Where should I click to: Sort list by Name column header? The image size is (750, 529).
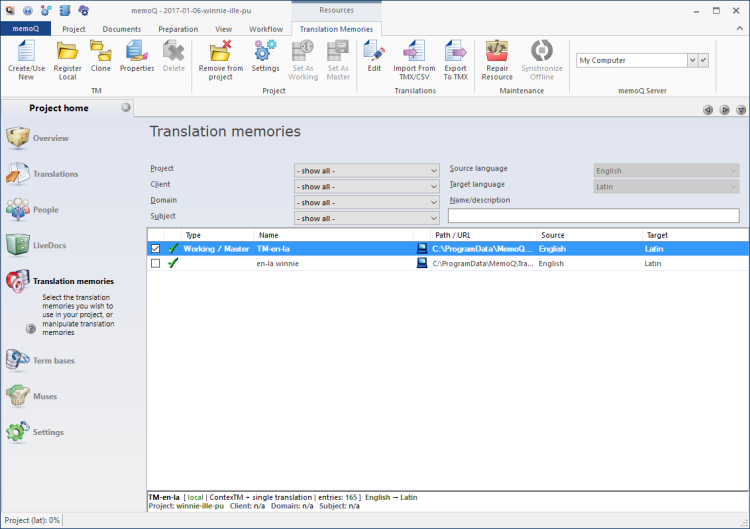[333, 235]
